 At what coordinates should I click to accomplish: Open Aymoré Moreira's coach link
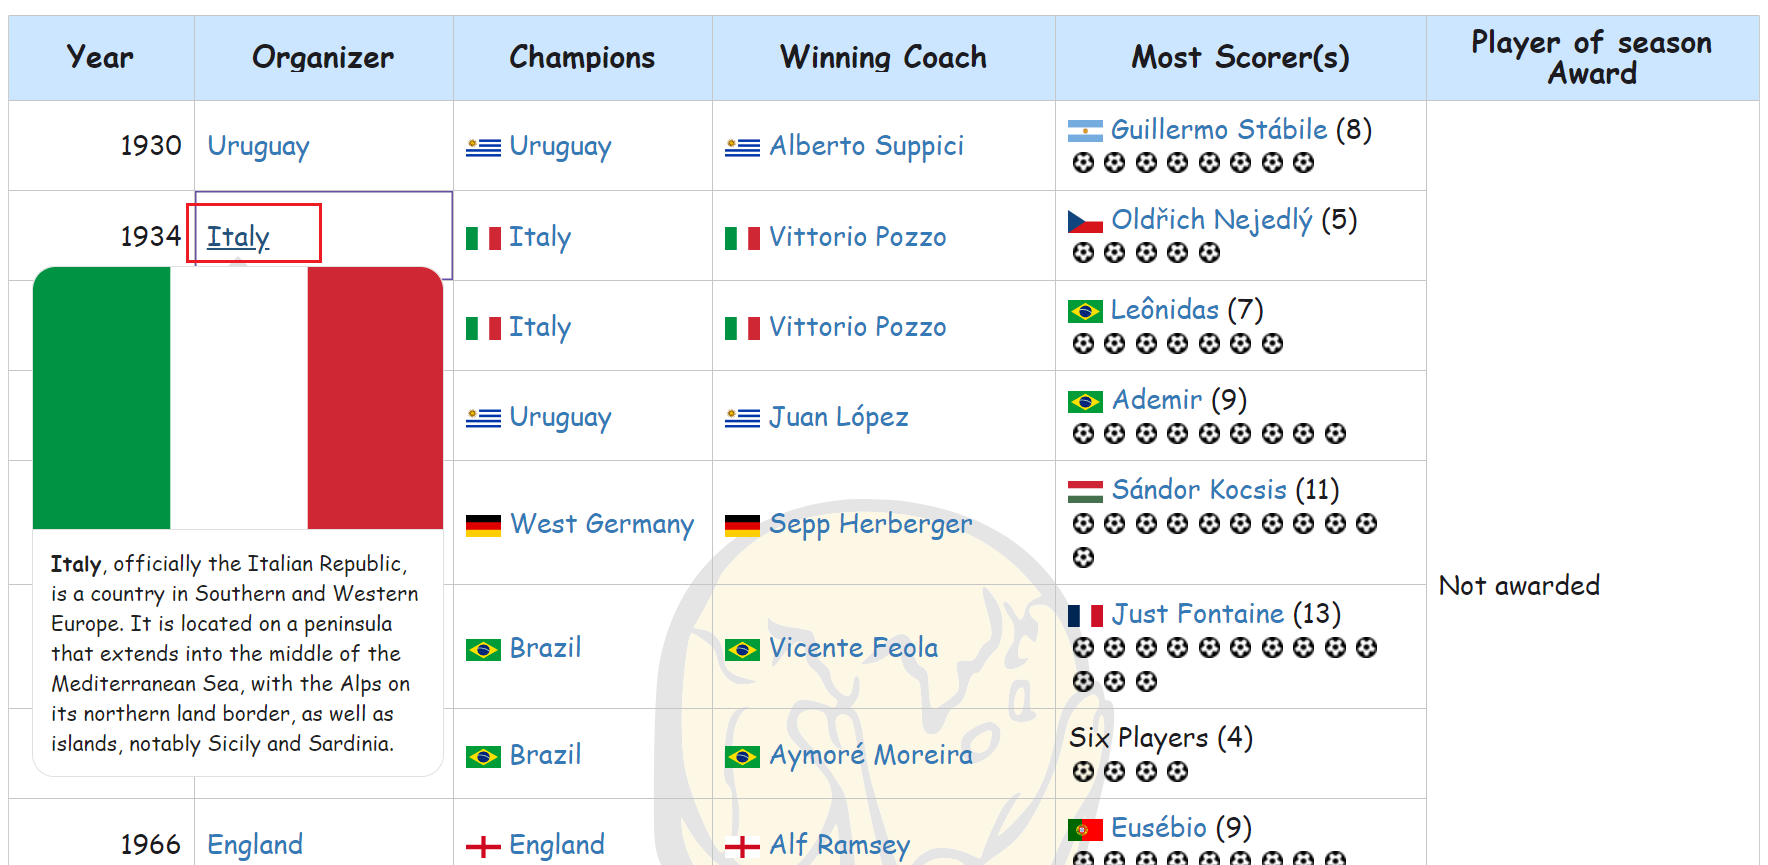(x=870, y=754)
